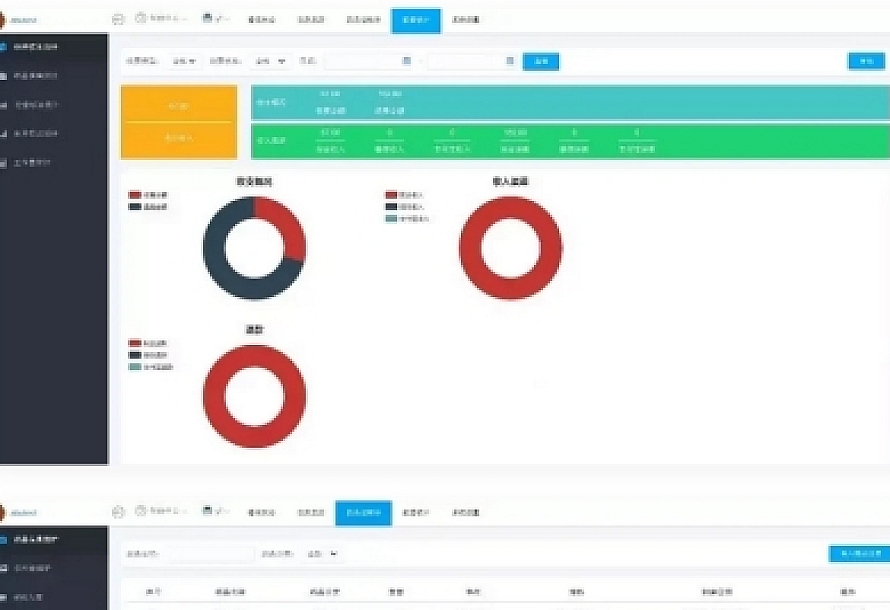This screenshot has width=890, height=610.
Task: Toggle the dark legend entry of the top-left donut chart
Action: click(135, 206)
